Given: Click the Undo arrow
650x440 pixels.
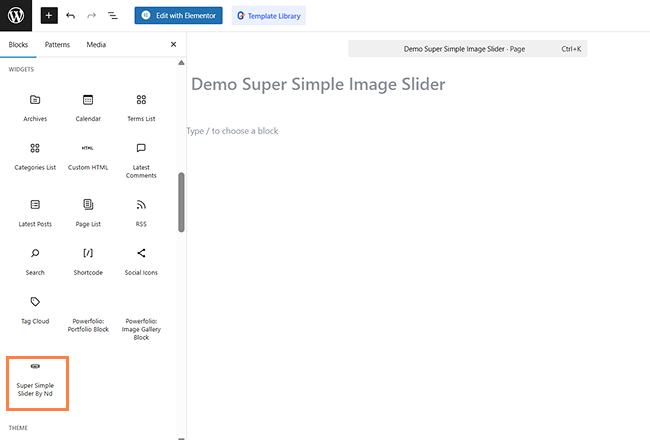Looking at the screenshot, I should (70, 16).
